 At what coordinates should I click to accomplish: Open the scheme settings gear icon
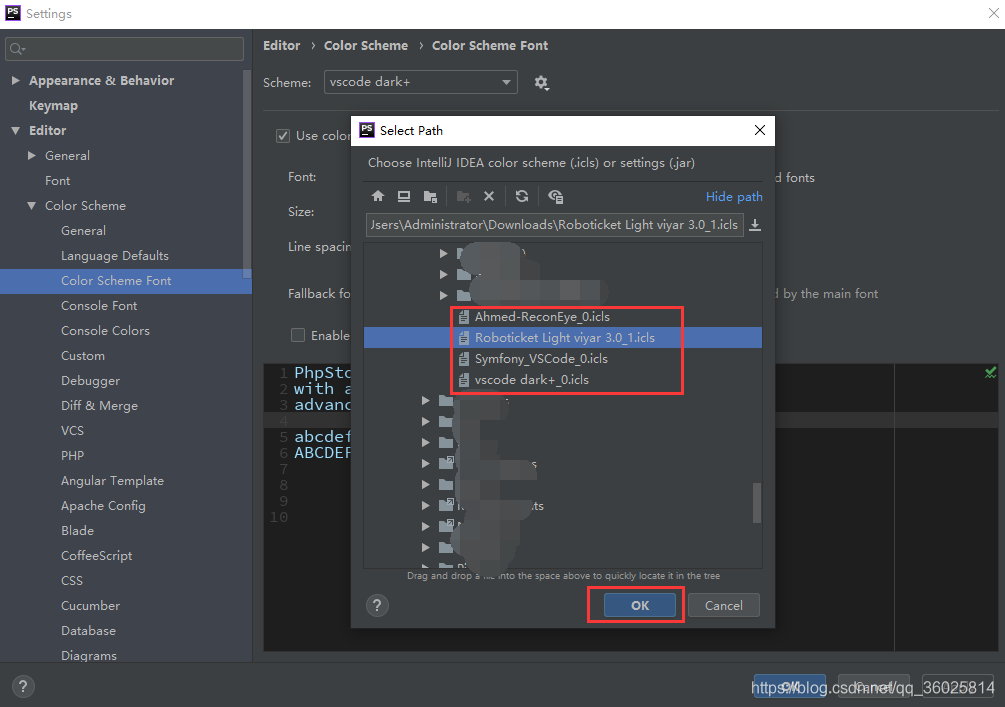541,83
